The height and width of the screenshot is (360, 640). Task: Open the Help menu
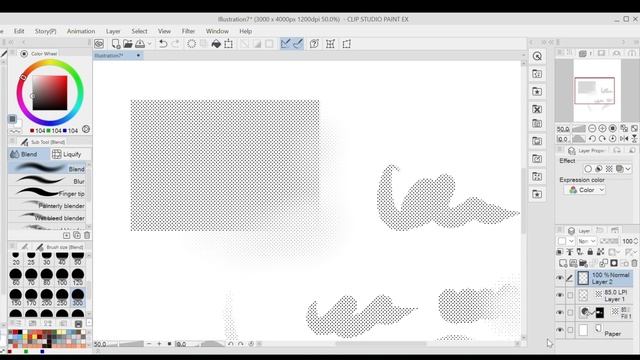pos(245,31)
